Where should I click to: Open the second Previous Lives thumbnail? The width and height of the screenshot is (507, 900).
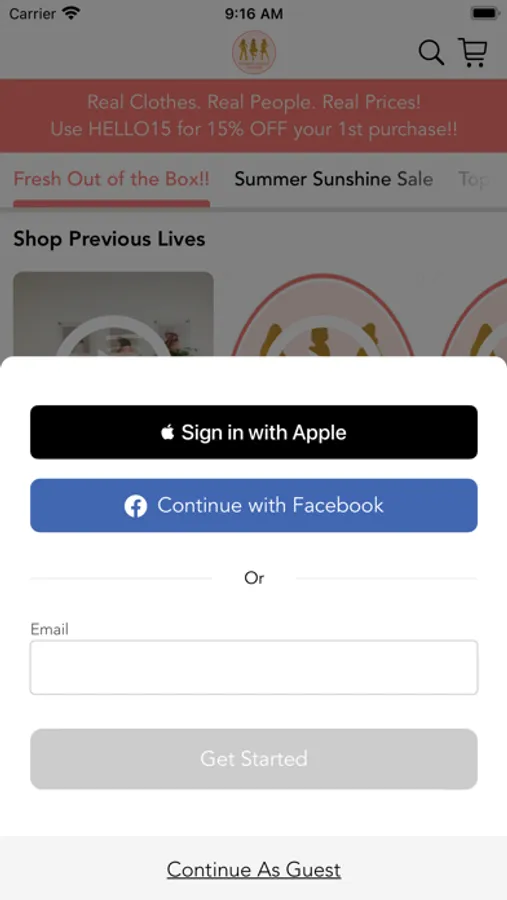(323, 316)
